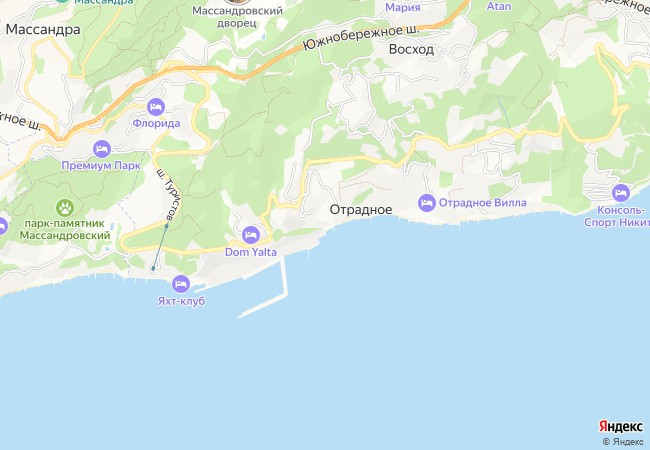The width and height of the screenshot is (650, 450).
Task: Open the Dom Yalta hotel pin
Action: pyautogui.click(x=251, y=235)
